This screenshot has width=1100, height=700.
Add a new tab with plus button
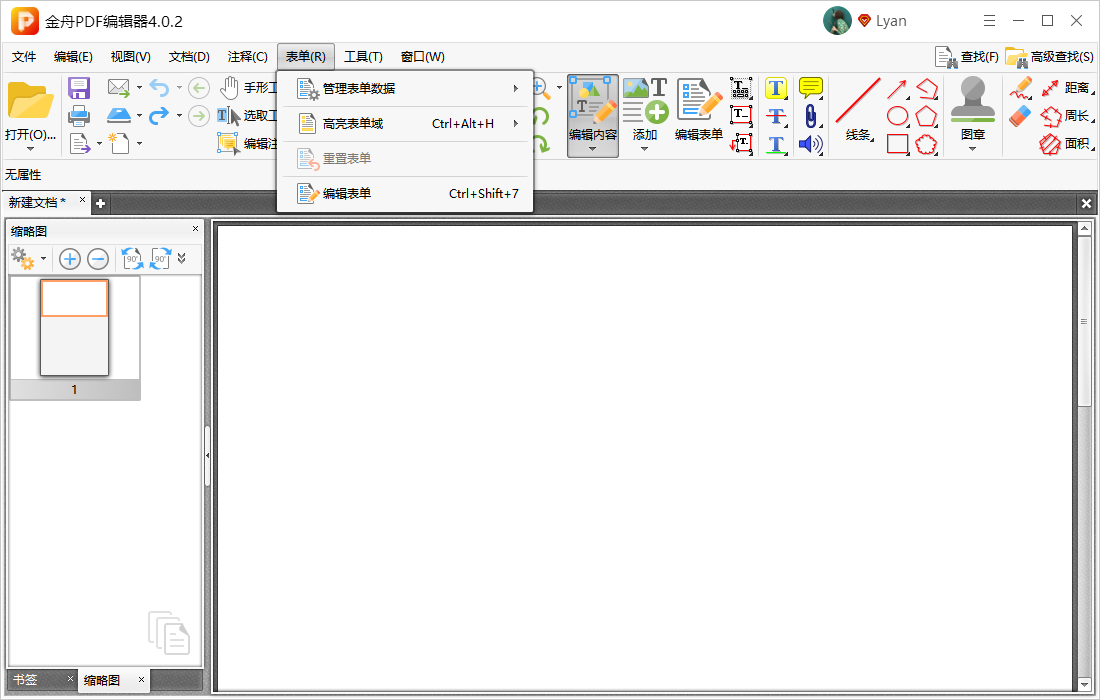coord(100,203)
